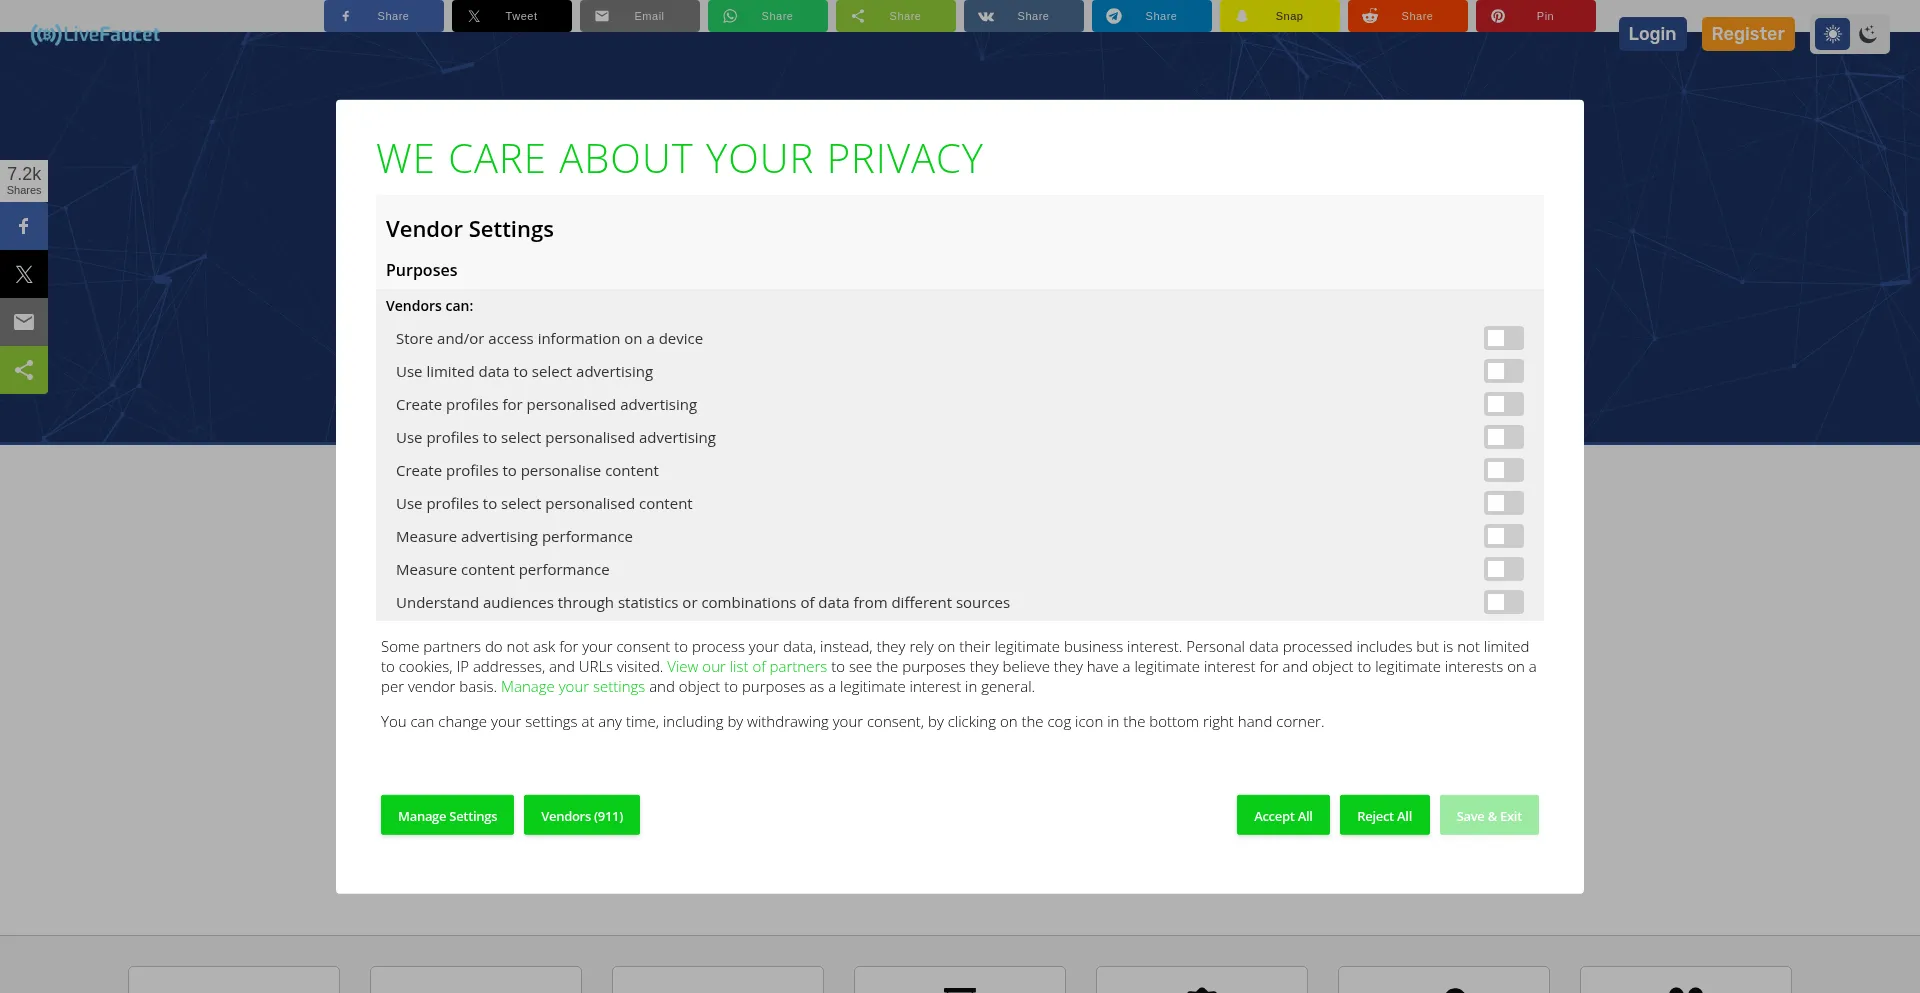This screenshot has height=993, width=1920.
Task: Click Reject All button
Action: click(x=1384, y=816)
